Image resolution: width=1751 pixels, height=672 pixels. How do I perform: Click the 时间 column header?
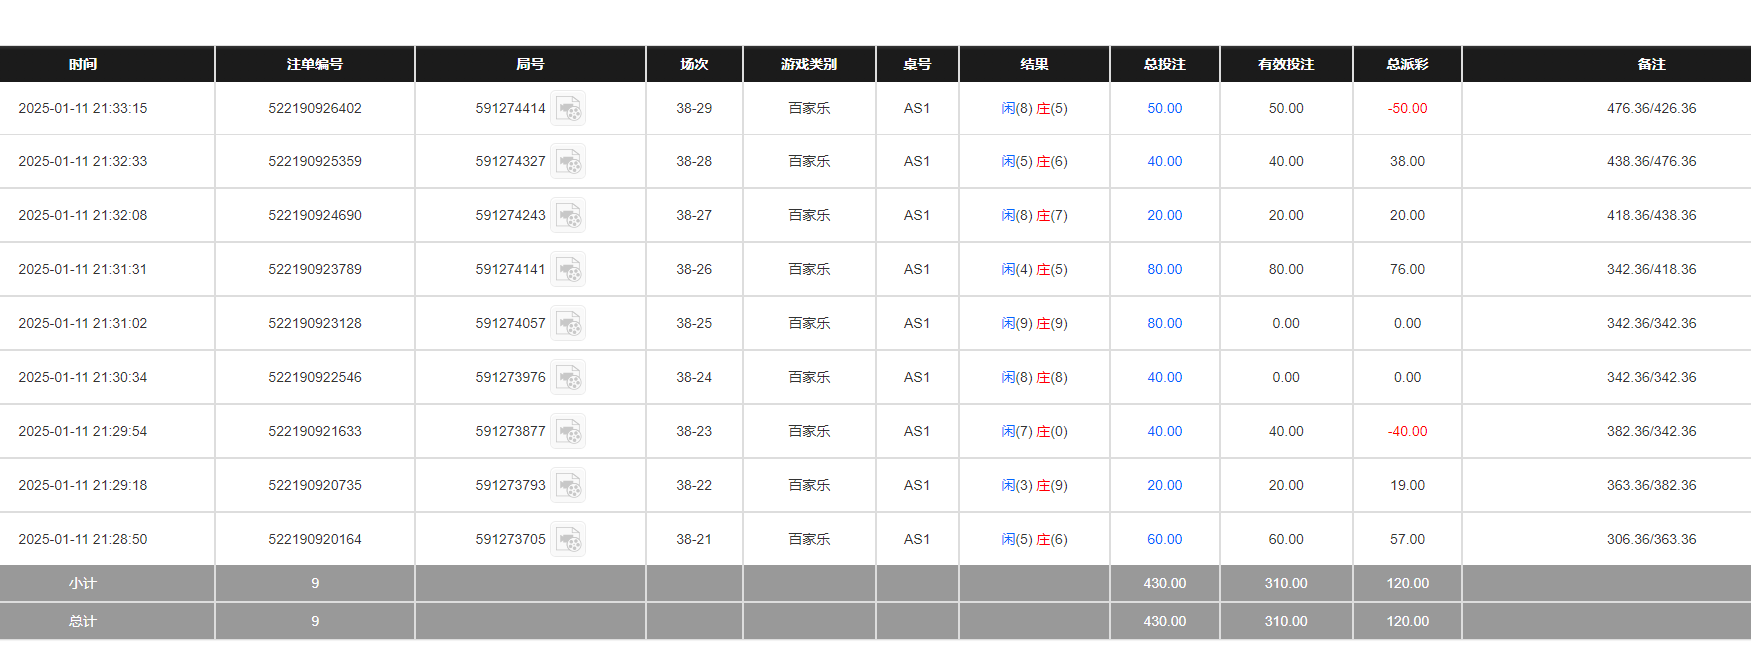pyautogui.click(x=83, y=64)
